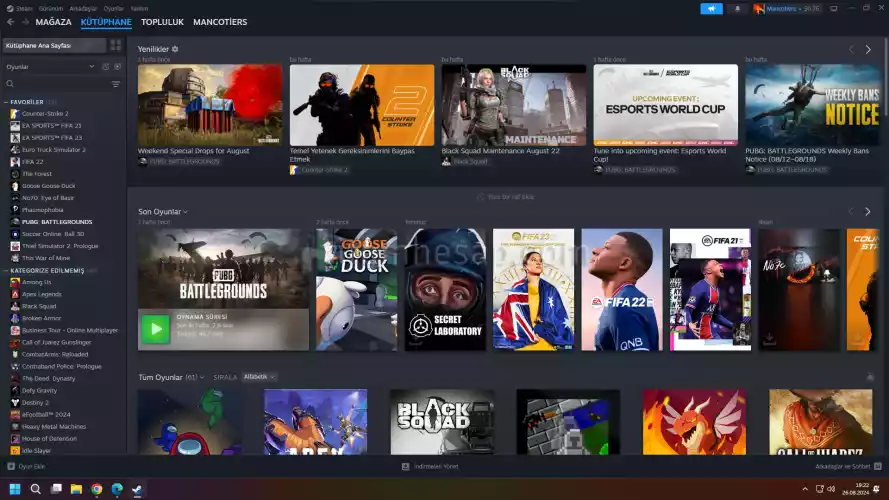The height and width of the screenshot is (500, 889).
Task: Click the sidebar filter options icon
Action: click(x=116, y=84)
